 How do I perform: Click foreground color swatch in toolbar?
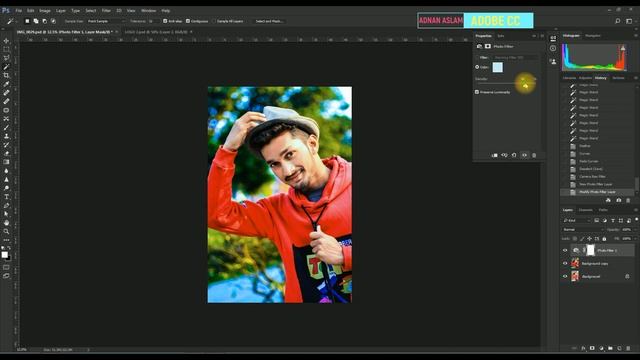(4, 255)
